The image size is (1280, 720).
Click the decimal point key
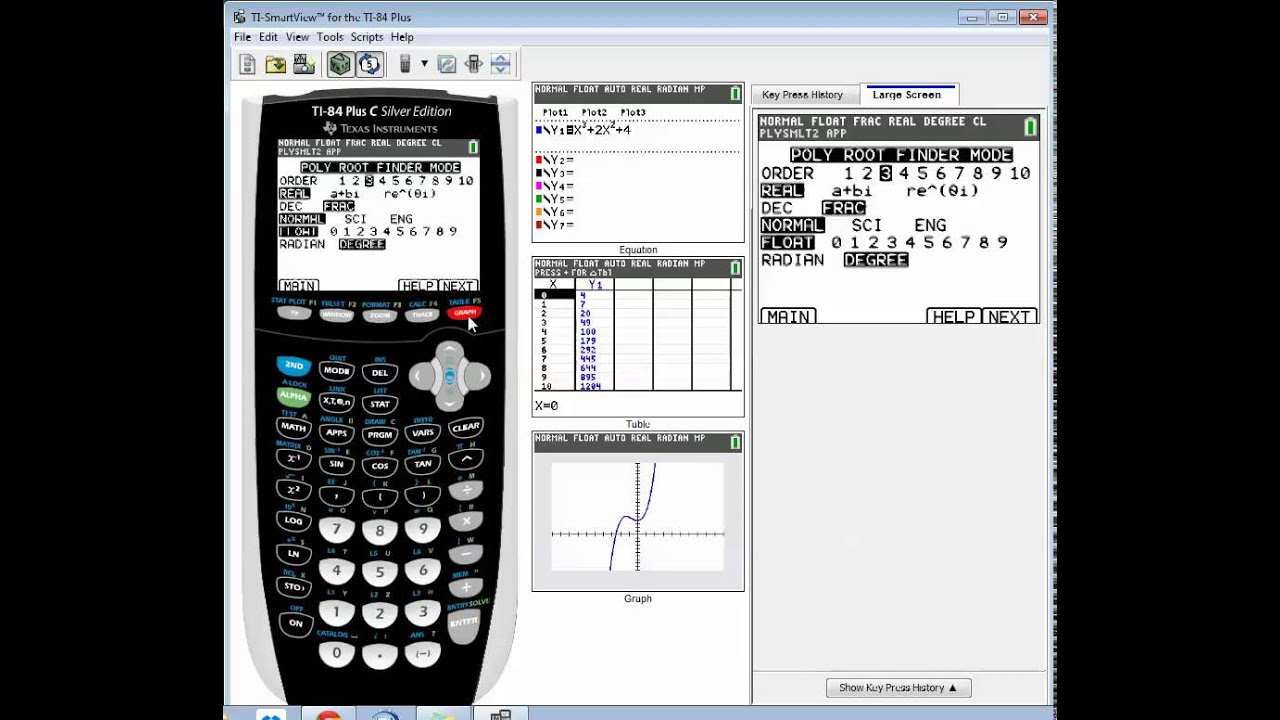click(379, 657)
